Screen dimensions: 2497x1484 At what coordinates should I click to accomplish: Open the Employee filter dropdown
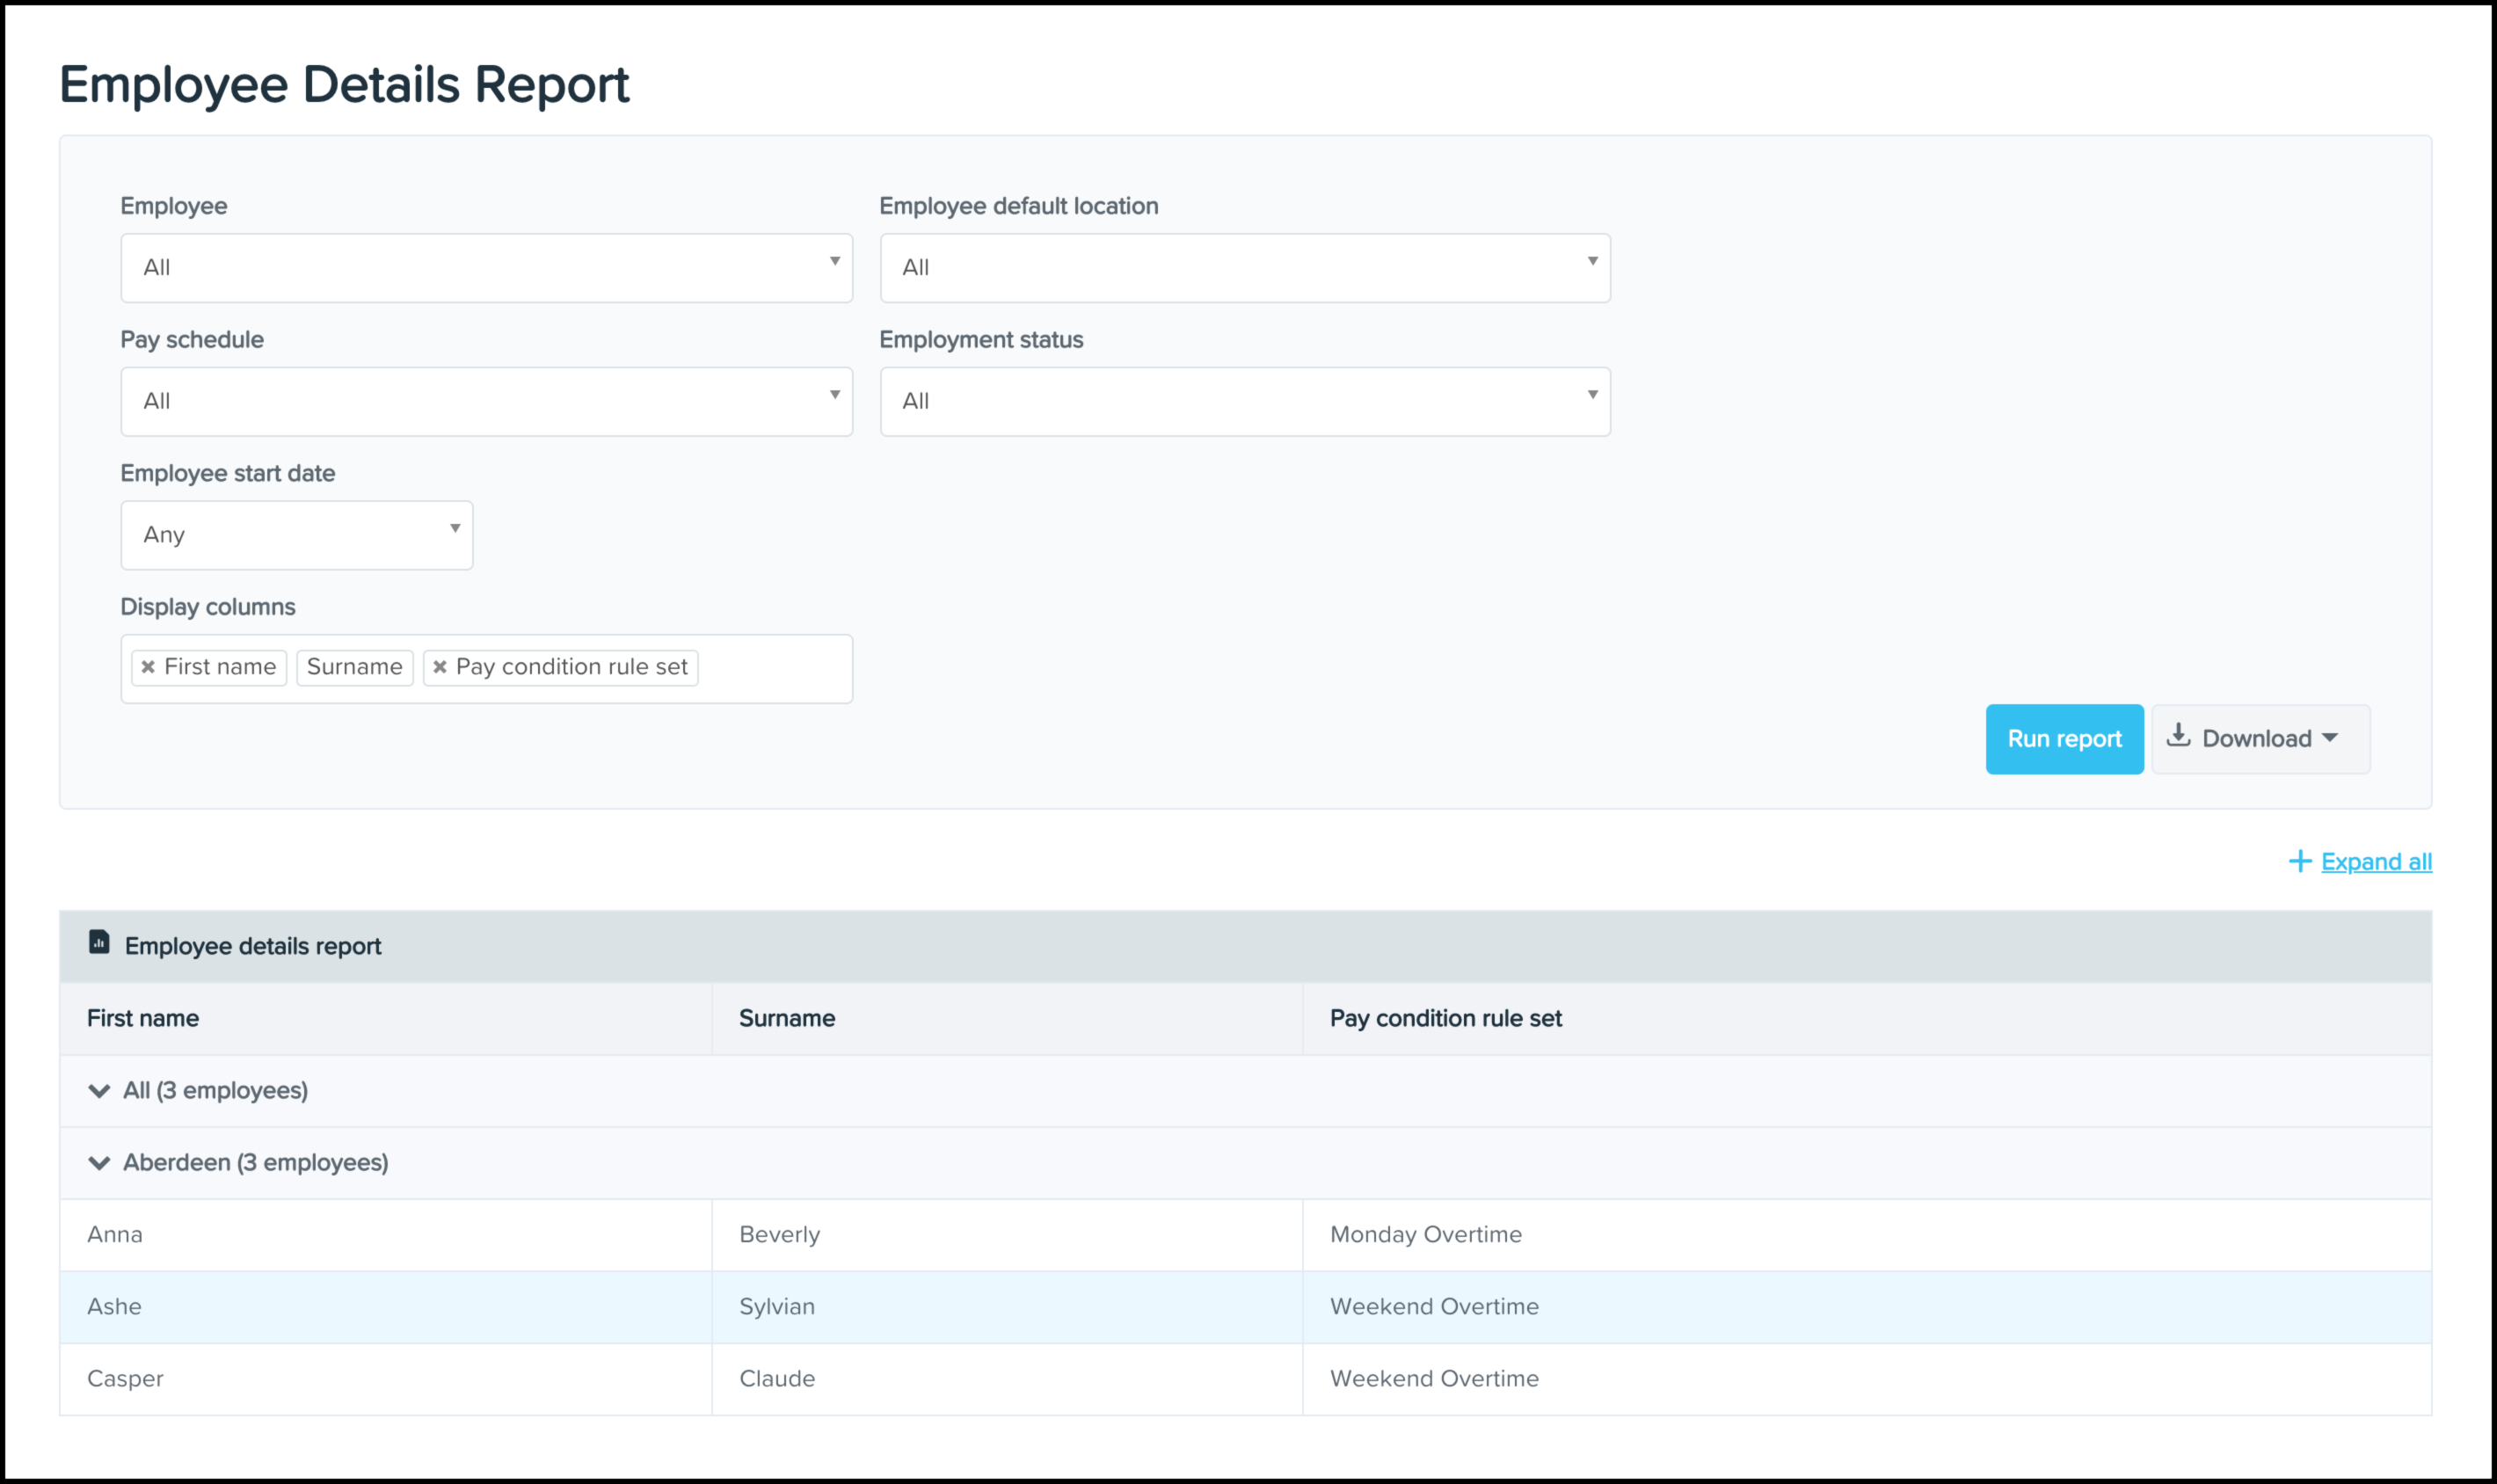(x=486, y=268)
